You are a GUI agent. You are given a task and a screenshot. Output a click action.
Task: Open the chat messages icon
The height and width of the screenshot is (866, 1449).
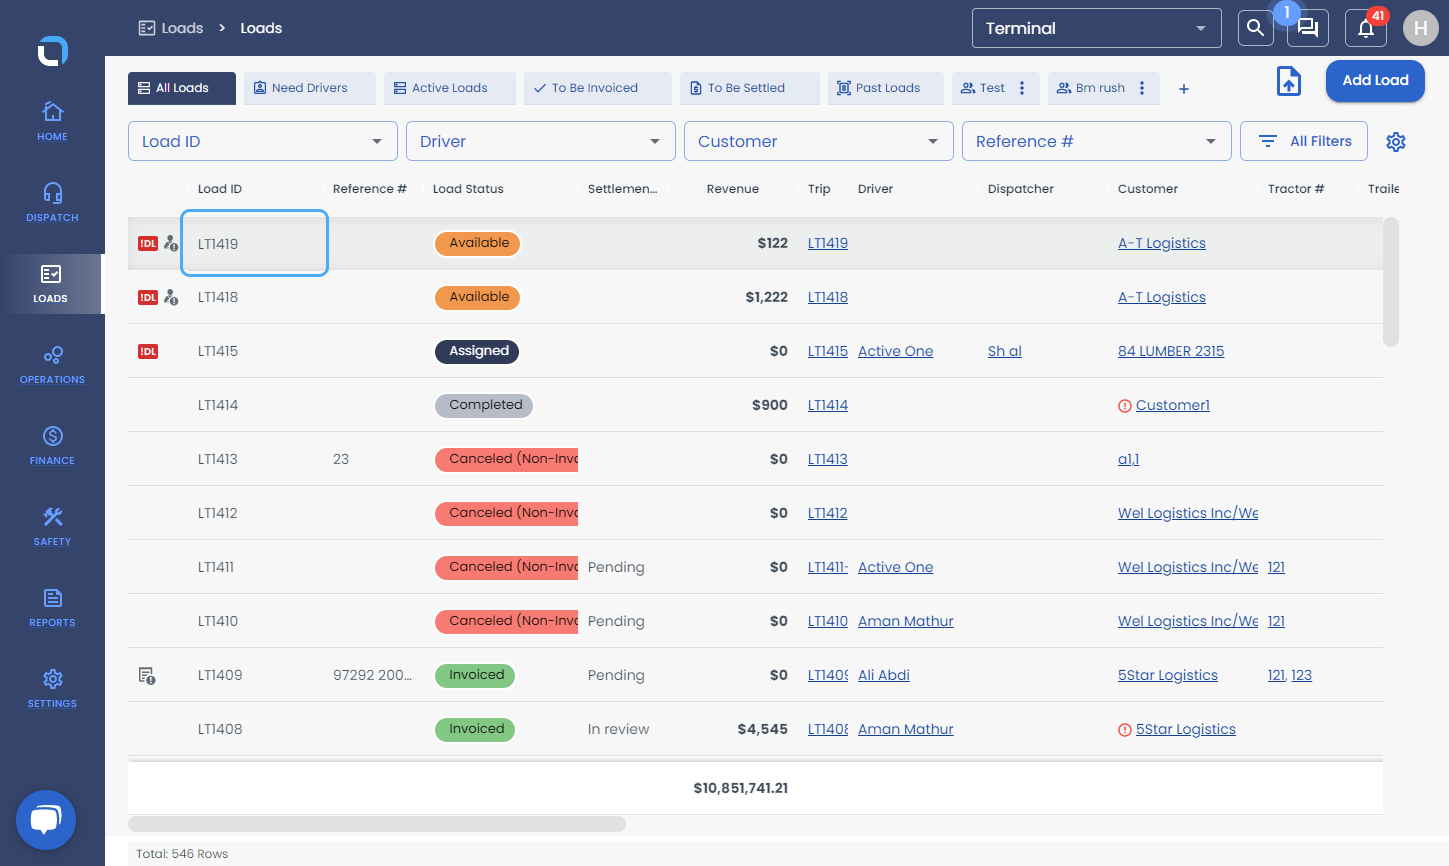1308,28
